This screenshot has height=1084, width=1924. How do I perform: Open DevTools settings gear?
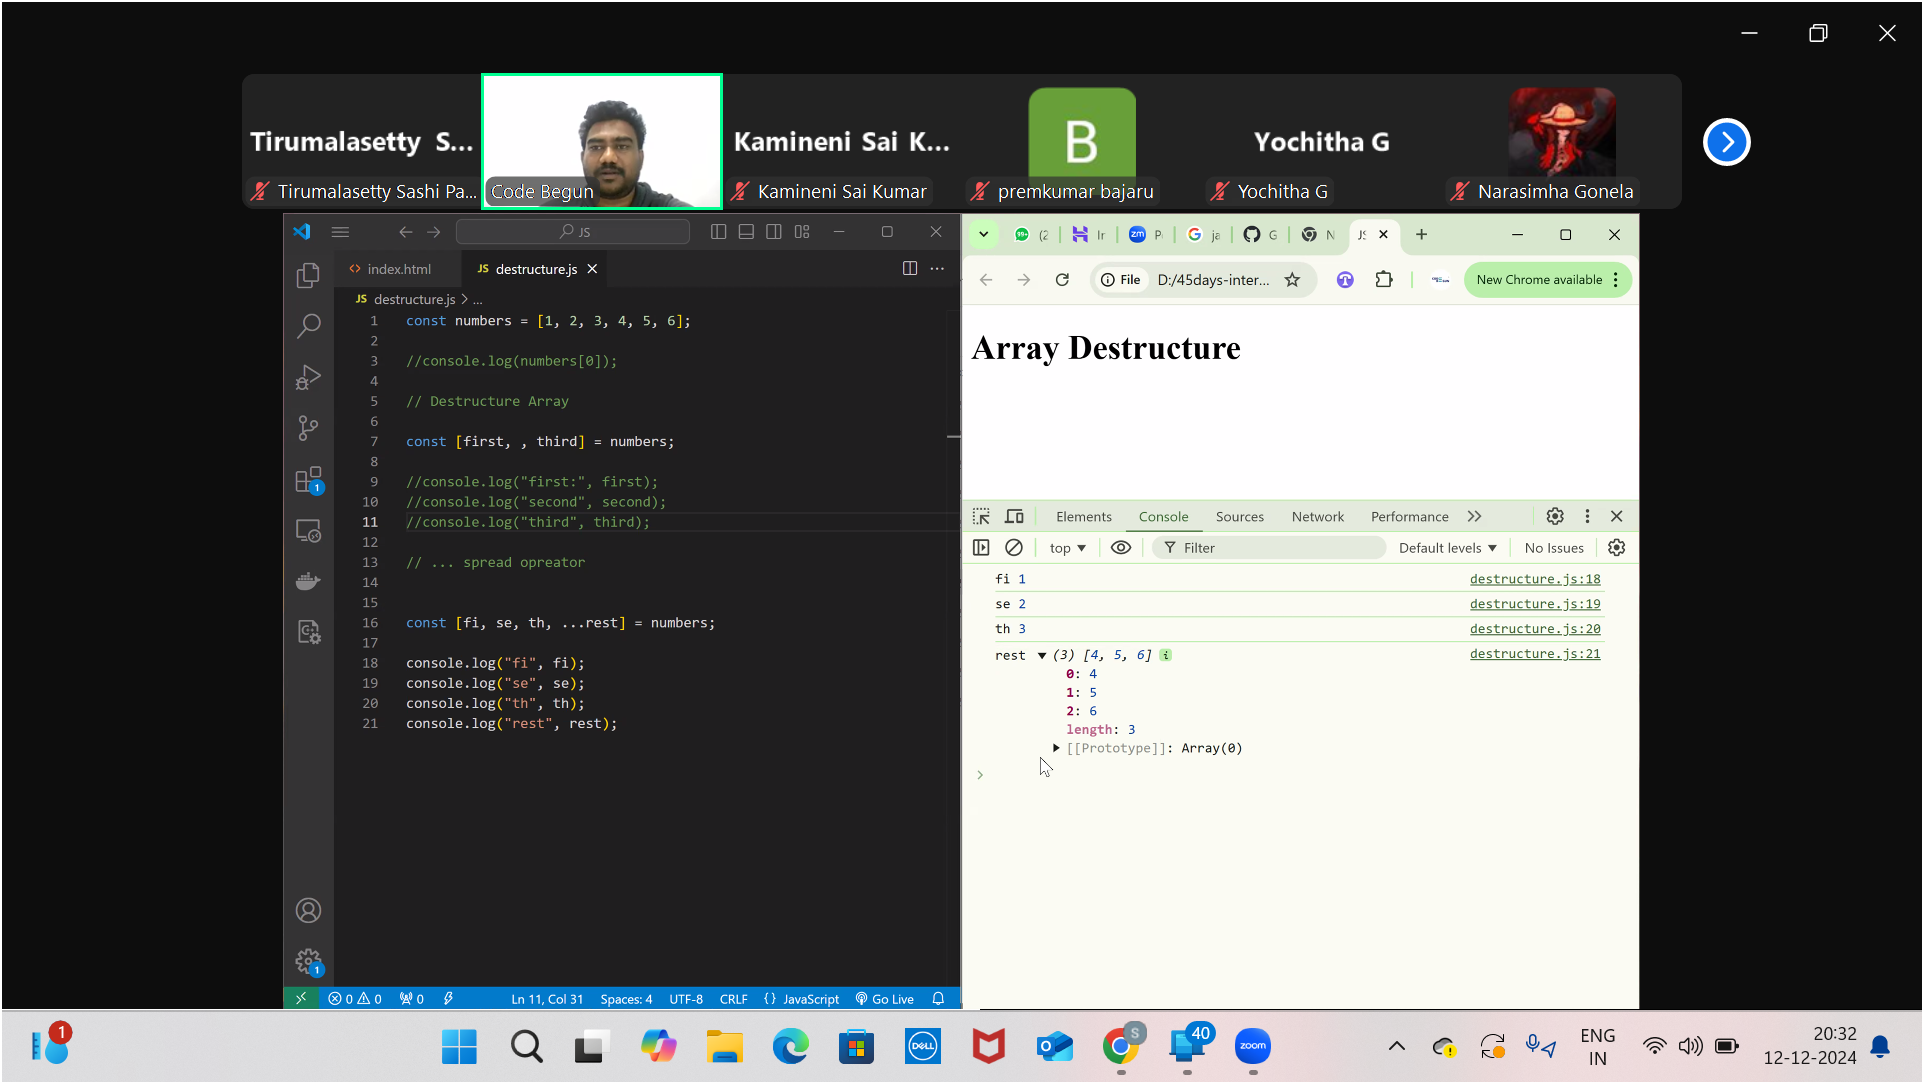[x=1555, y=516]
